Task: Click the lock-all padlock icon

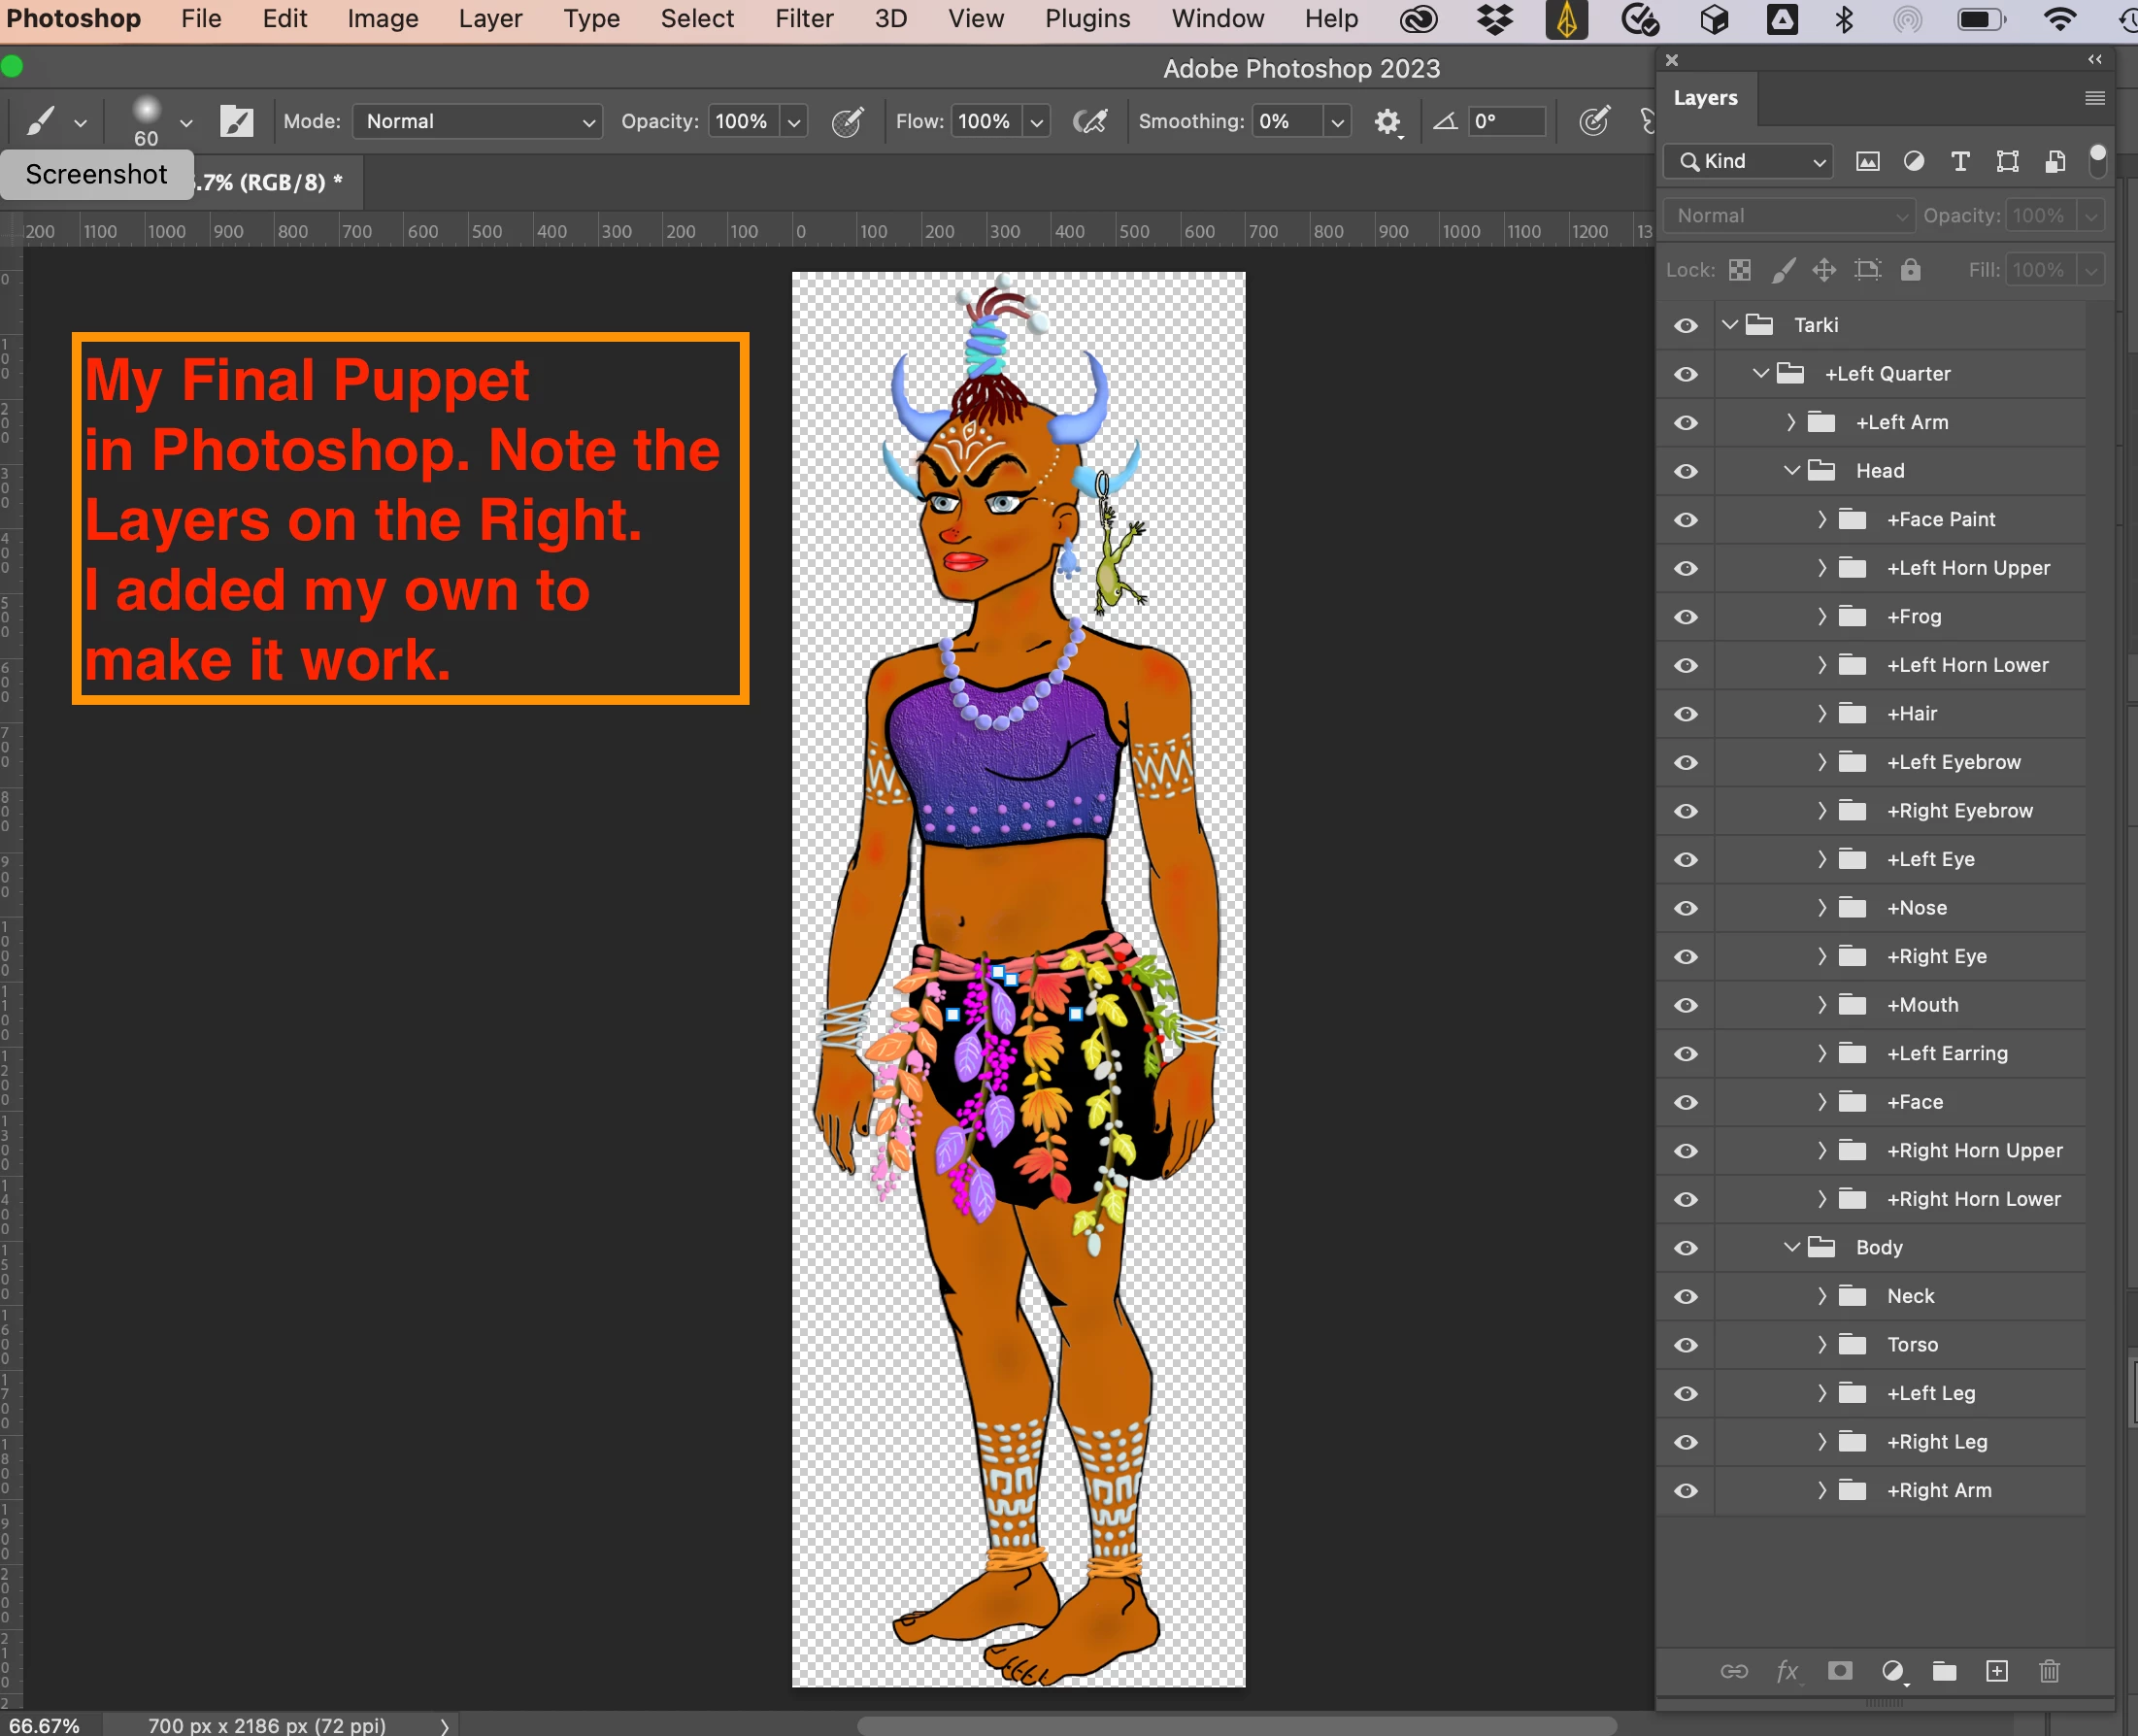Action: (1910, 270)
